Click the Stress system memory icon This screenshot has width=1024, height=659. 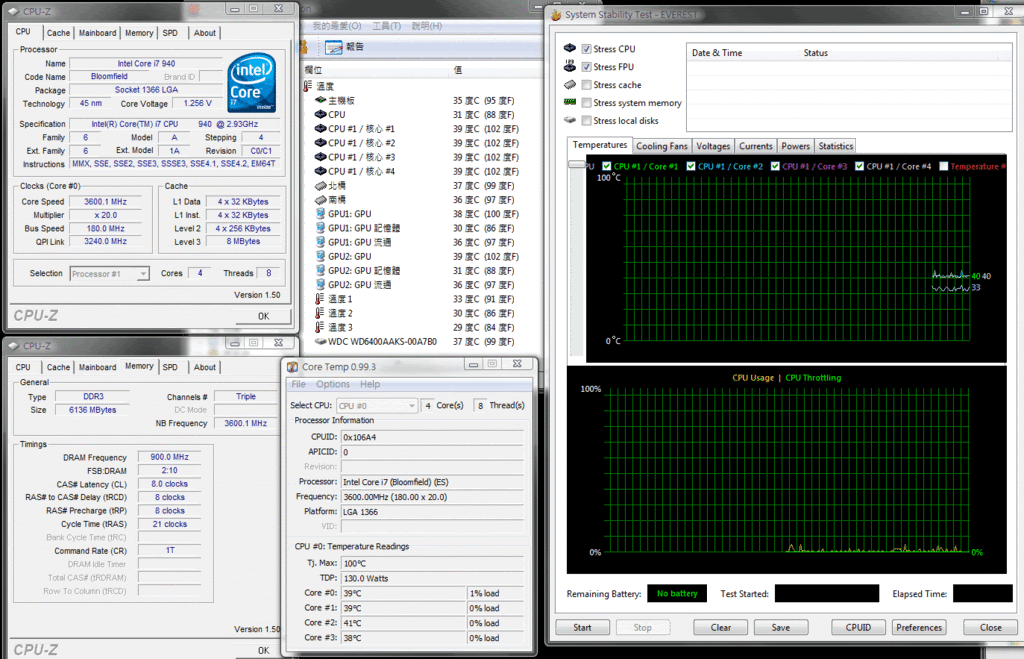570,102
